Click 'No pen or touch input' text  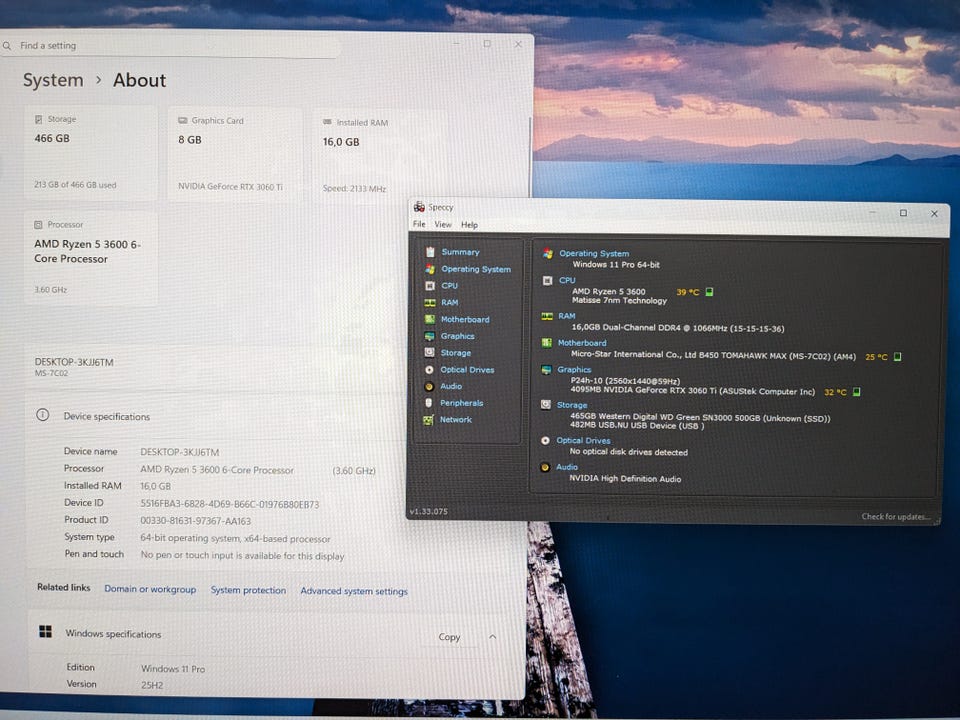point(242,555)
